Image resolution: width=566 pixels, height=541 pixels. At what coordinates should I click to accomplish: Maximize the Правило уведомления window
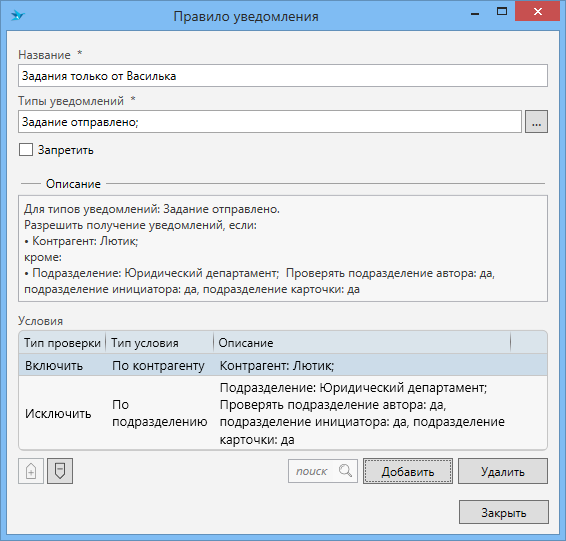502,12
